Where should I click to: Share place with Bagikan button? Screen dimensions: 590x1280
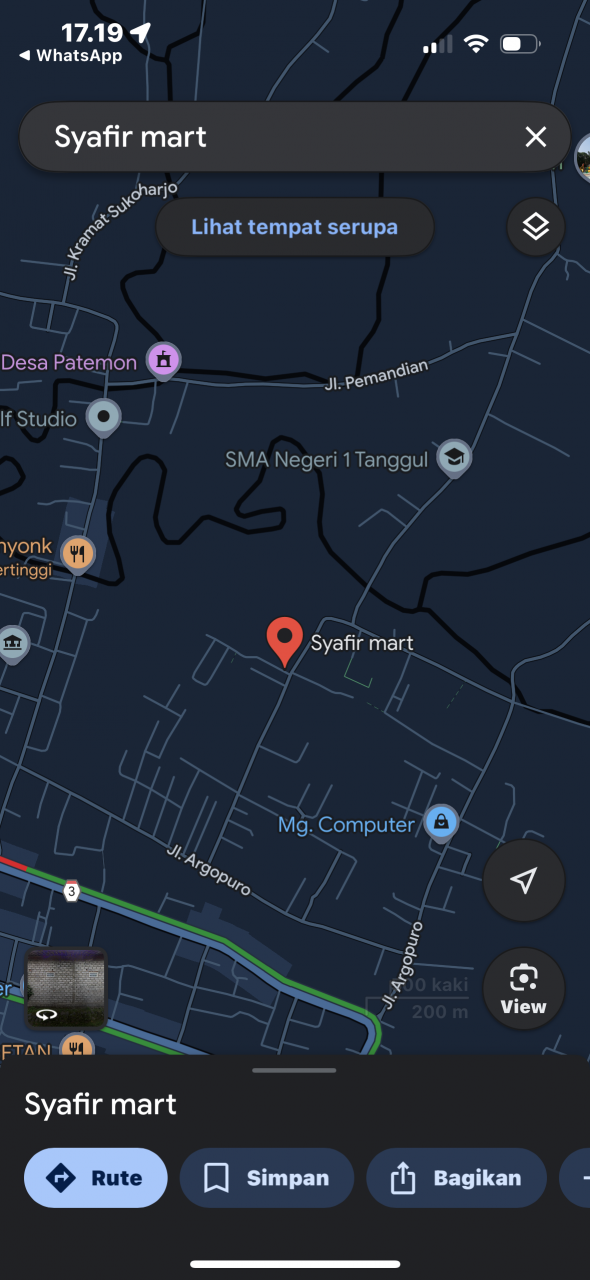(457, 1178)
